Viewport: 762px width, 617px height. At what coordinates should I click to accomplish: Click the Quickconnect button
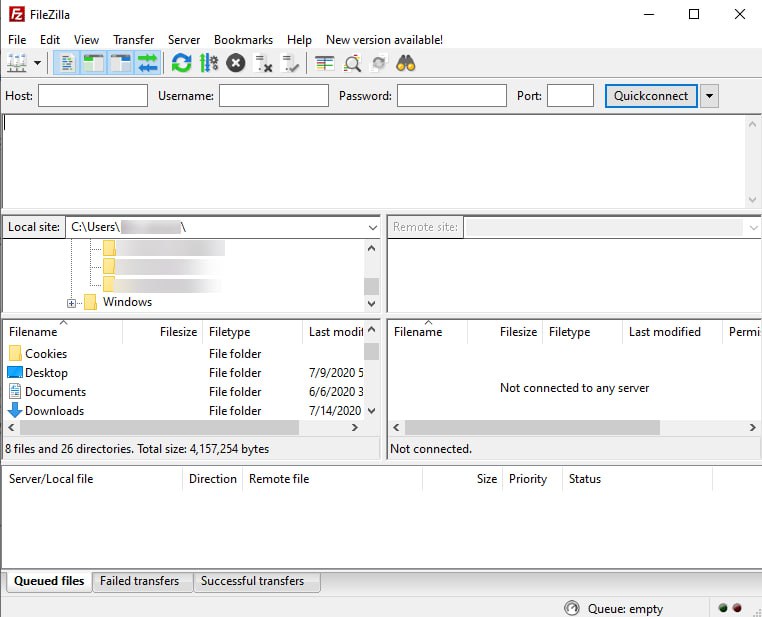point(651,96)
